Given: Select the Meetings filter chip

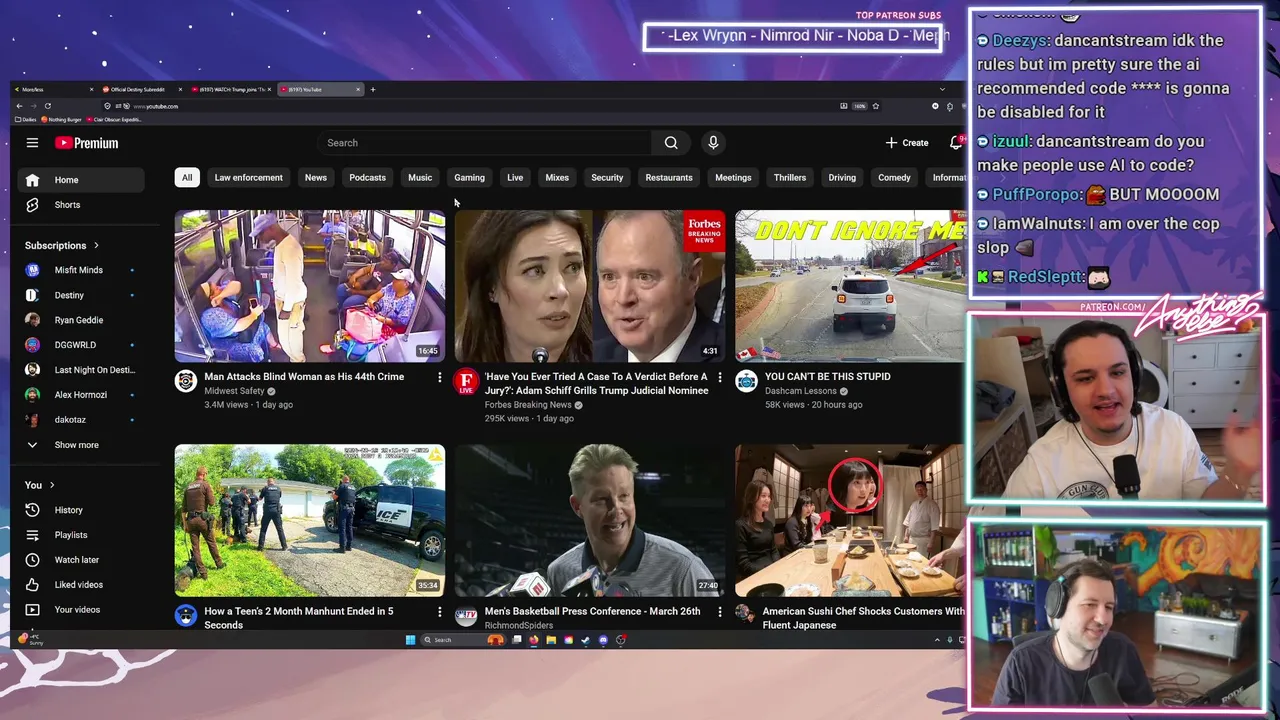Looking at the screenshot, I should point(733,178).
